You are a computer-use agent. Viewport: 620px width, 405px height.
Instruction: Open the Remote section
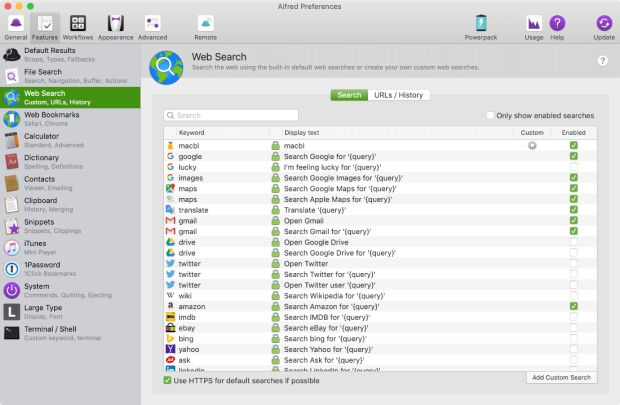point(206,28)
